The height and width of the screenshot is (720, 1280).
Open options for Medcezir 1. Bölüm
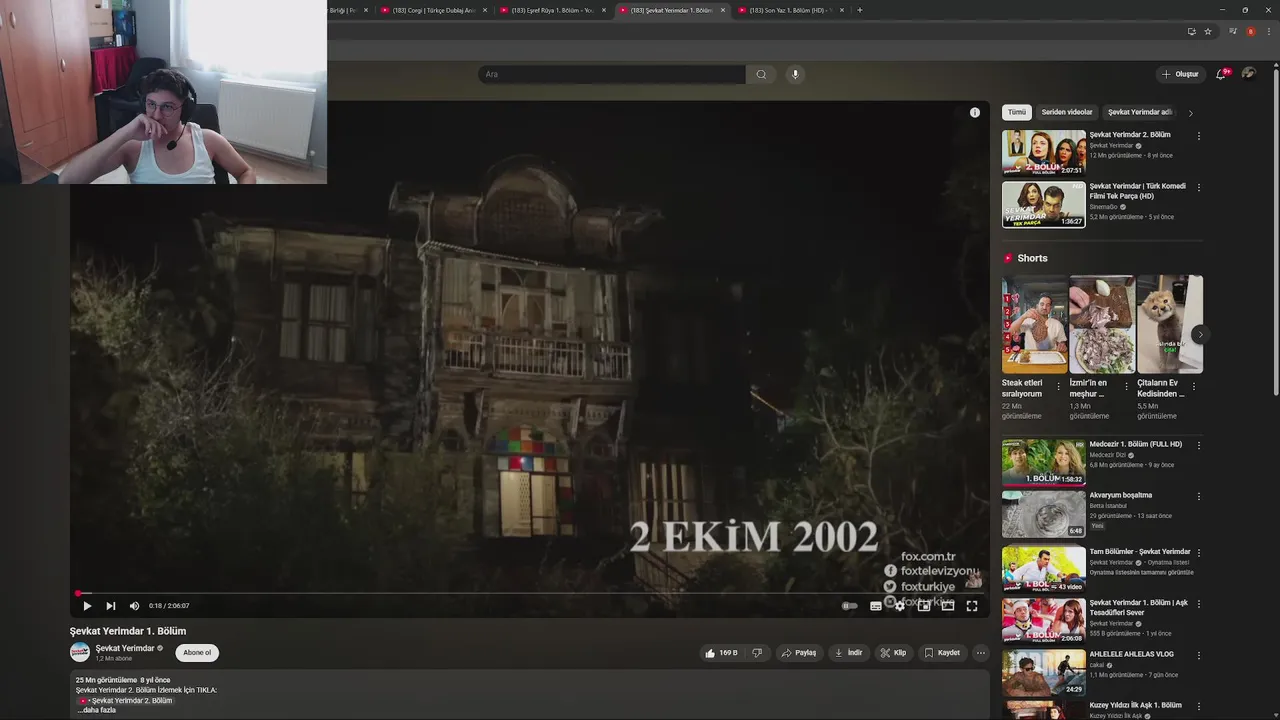[1199, 445]
